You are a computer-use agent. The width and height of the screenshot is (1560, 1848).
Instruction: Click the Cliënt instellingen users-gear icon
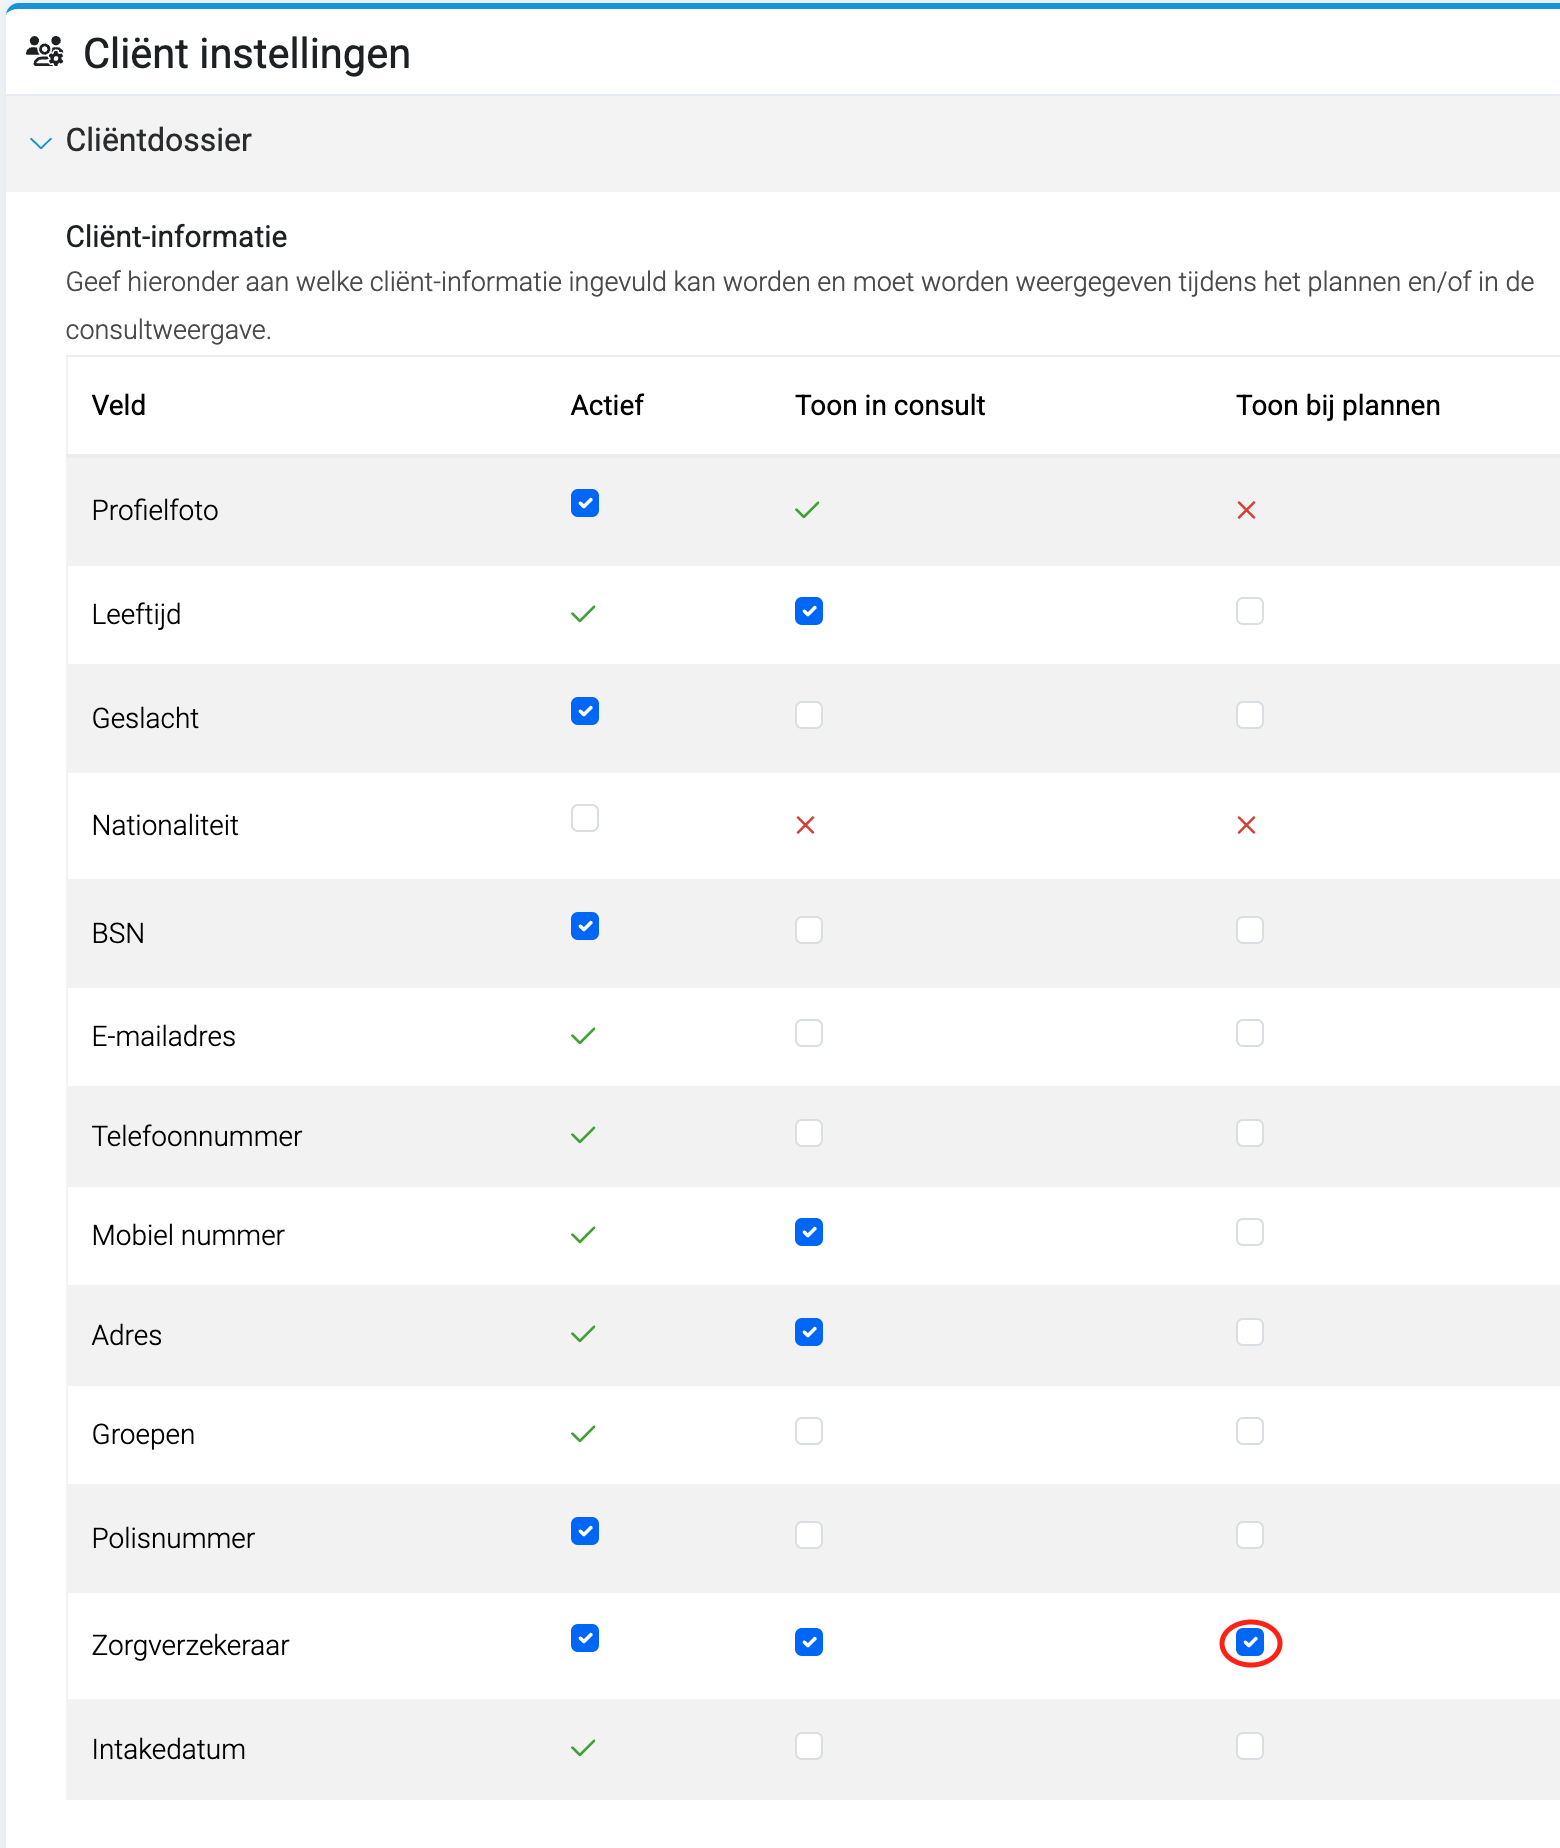click(x=44, y=51)
